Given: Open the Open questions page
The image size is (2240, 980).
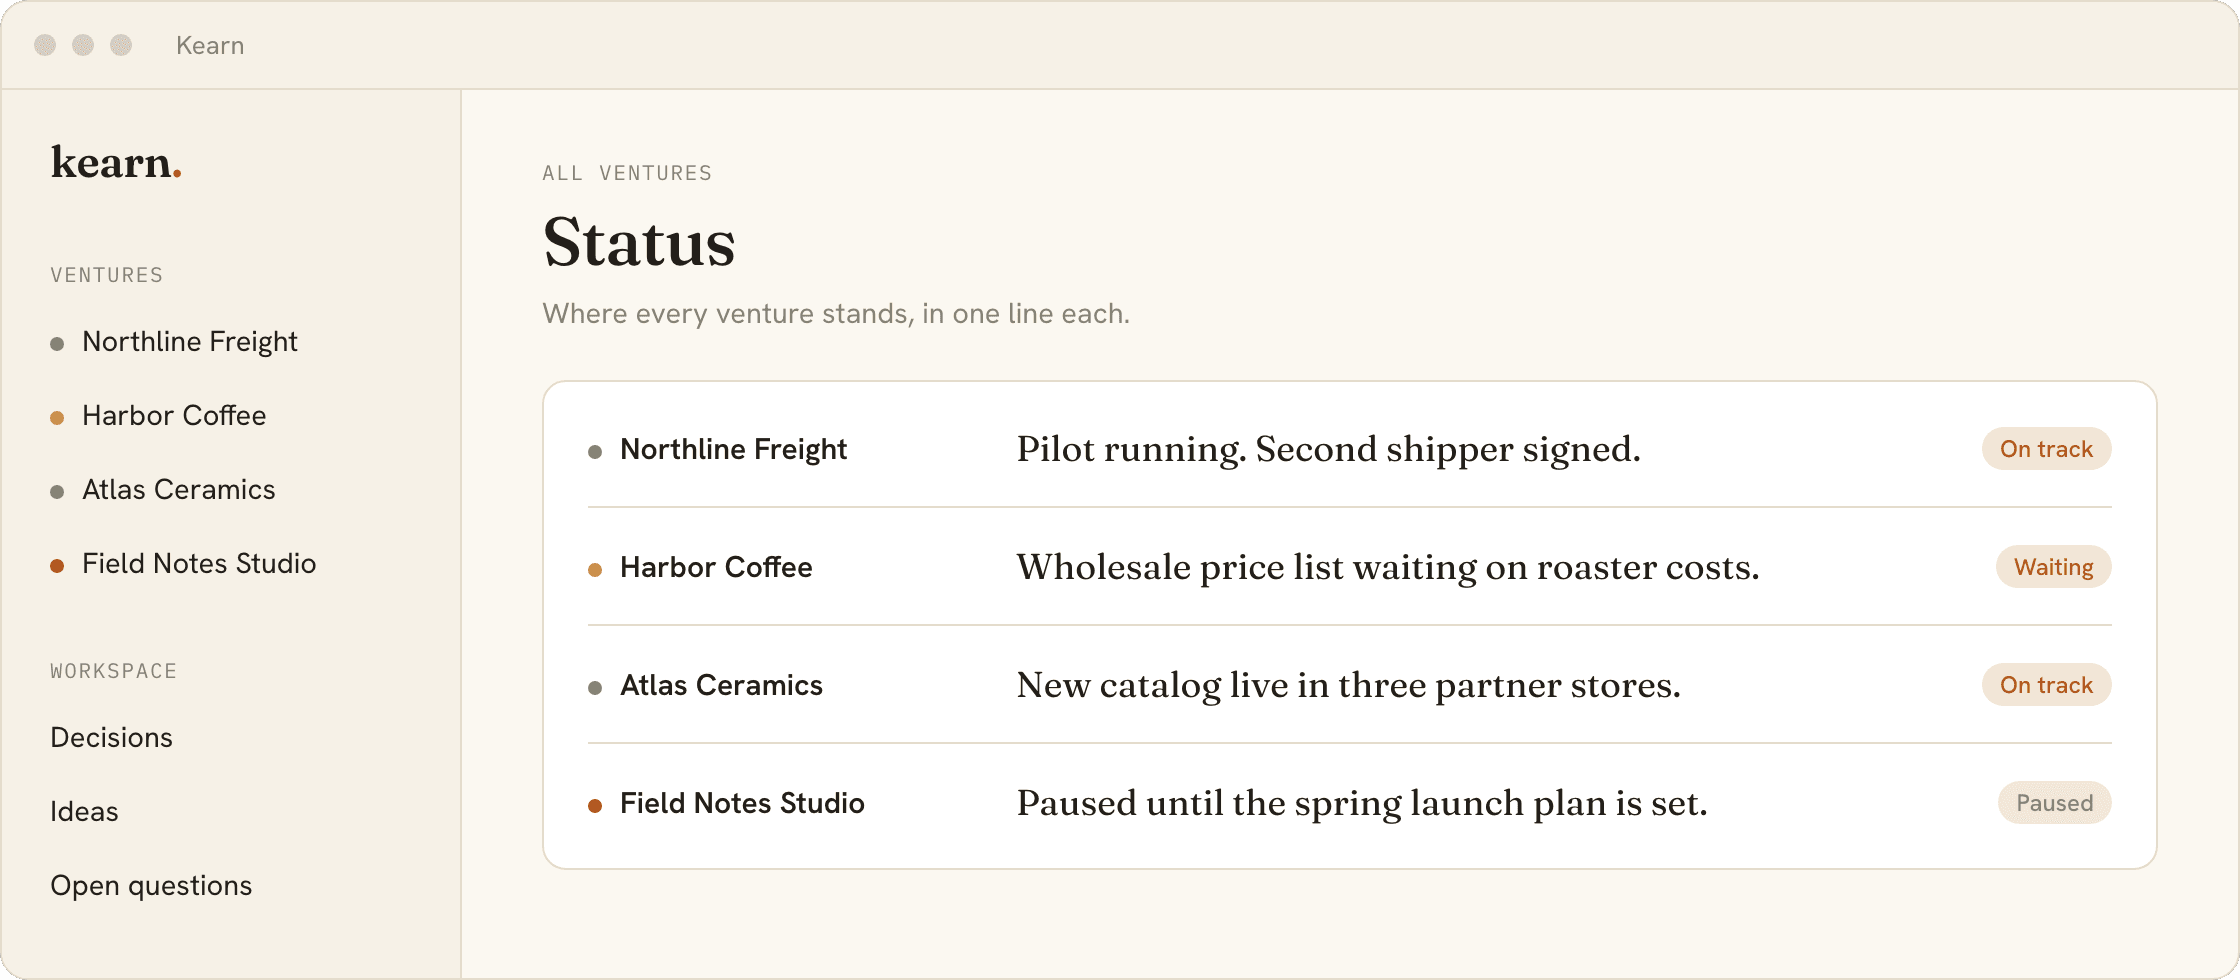Looking at the screenshot, I should click(151, 886).
